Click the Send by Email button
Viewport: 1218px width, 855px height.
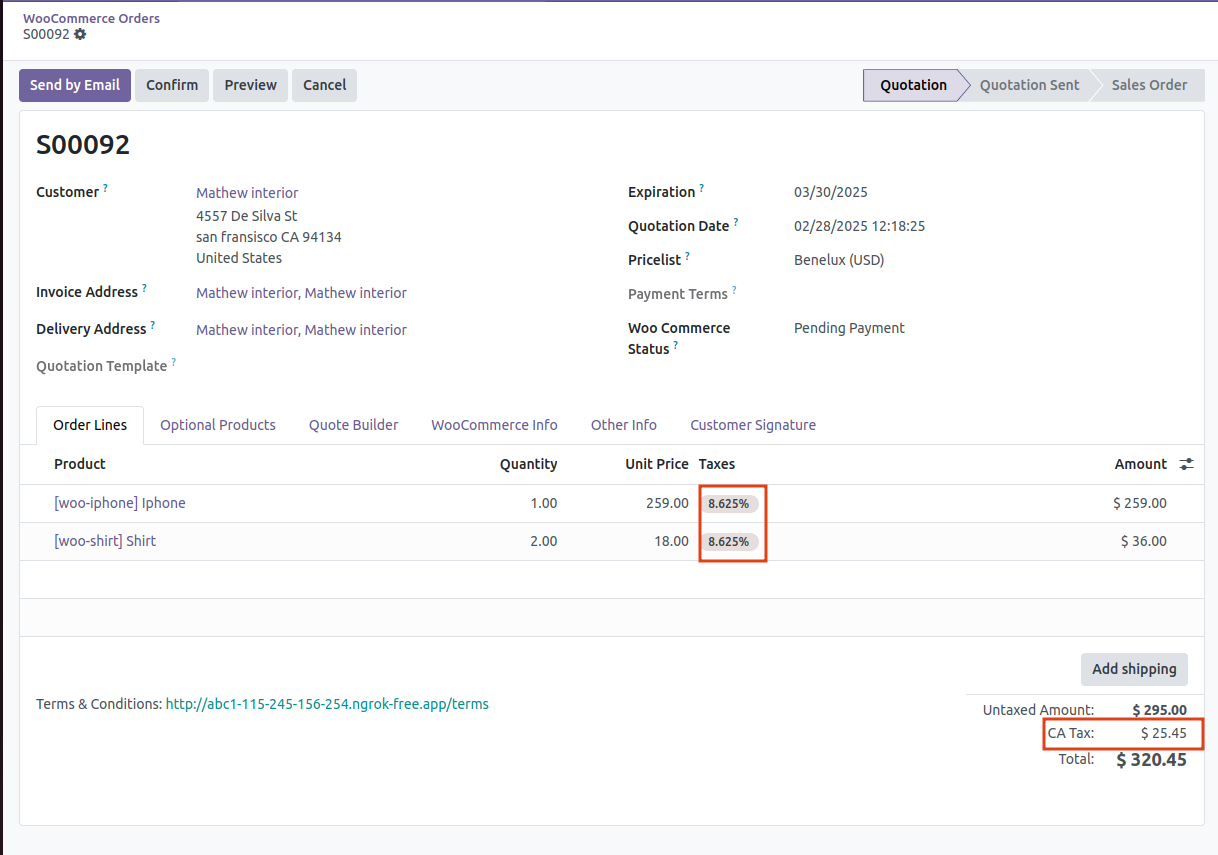pyautogui.click(x=75, y=85)
